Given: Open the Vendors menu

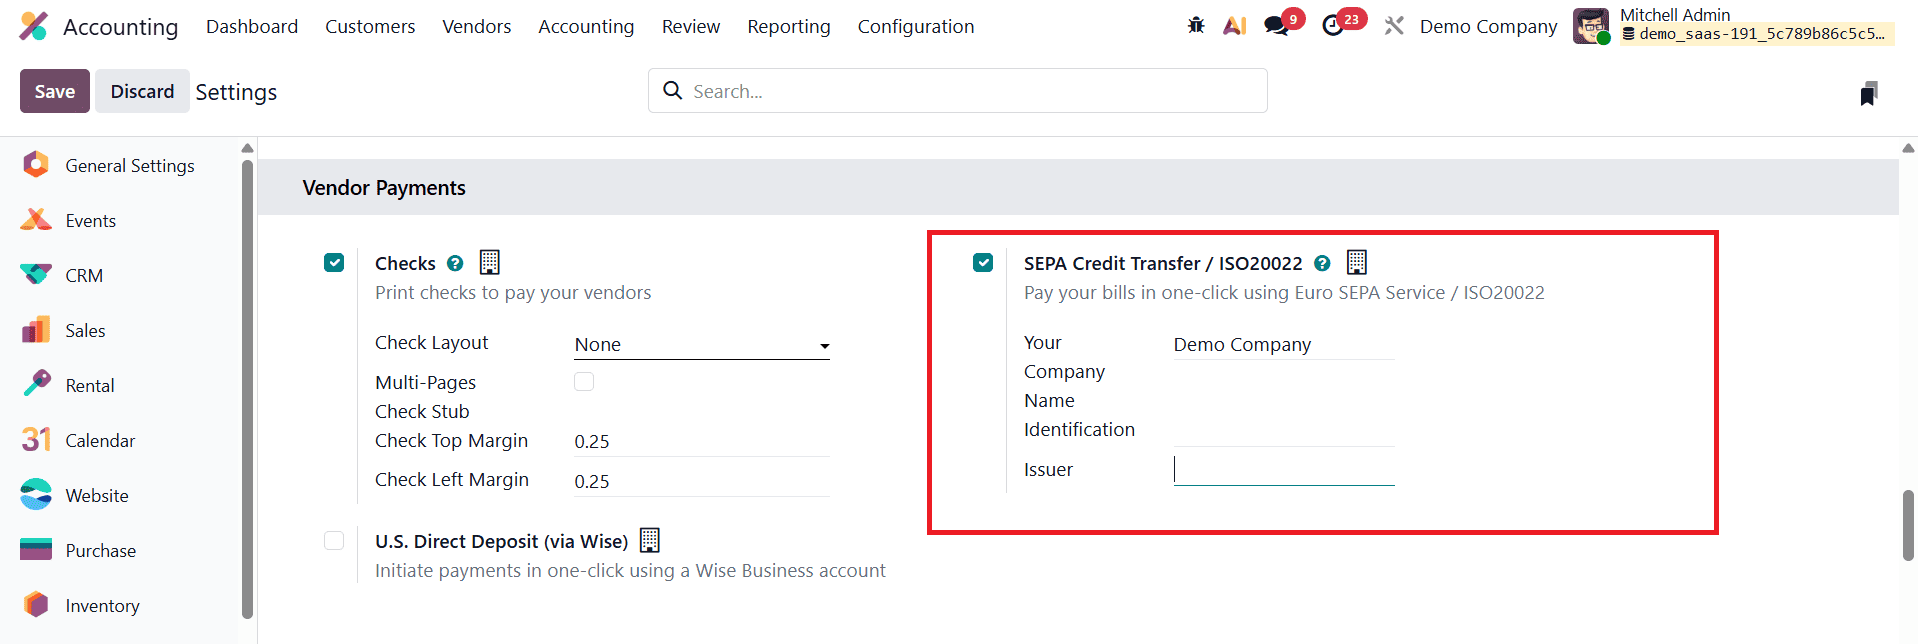Looking at the screenshot, I should 476,26.
